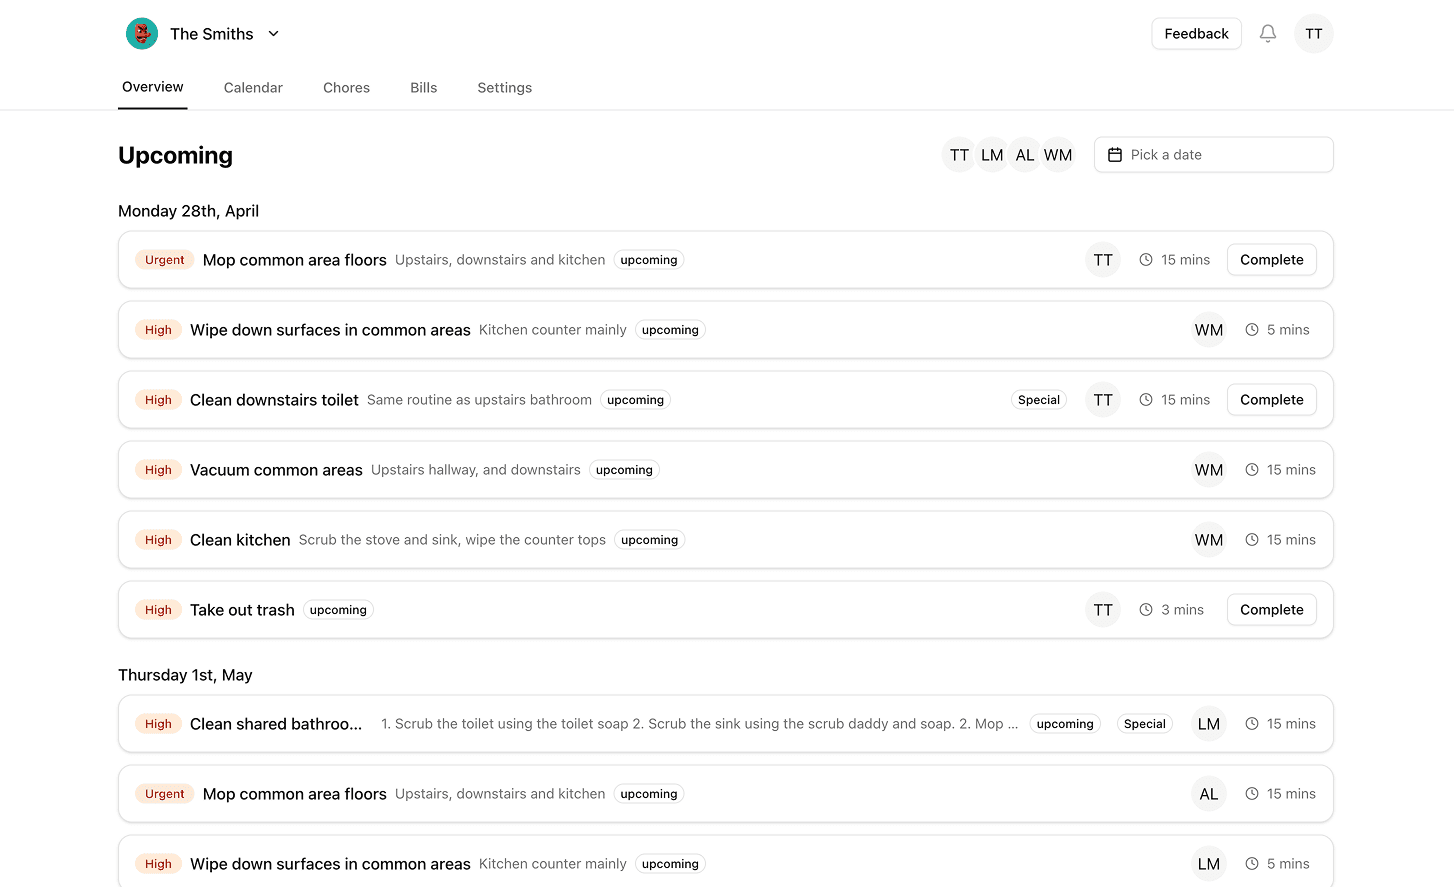The image size is (1454, 887).
Task: Filter by LM member avatar in header
Action: click(x=992, y=155)
